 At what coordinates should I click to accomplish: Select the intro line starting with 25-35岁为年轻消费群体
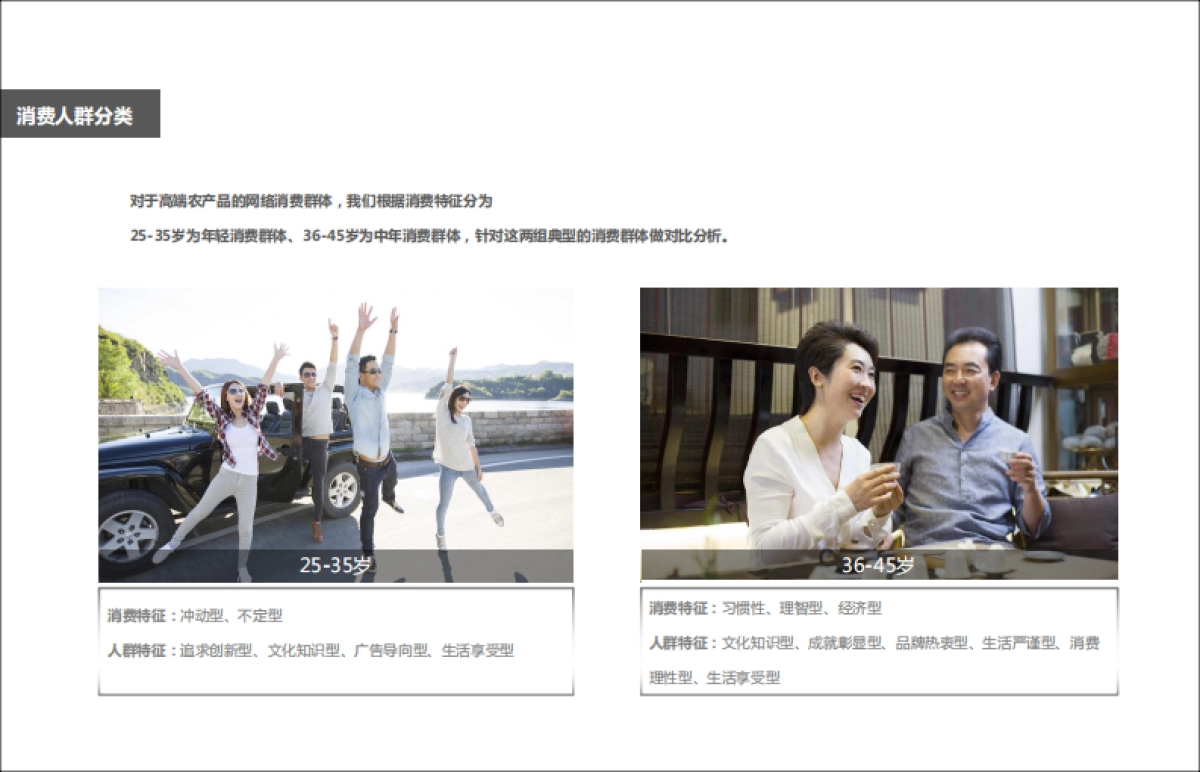429,237
